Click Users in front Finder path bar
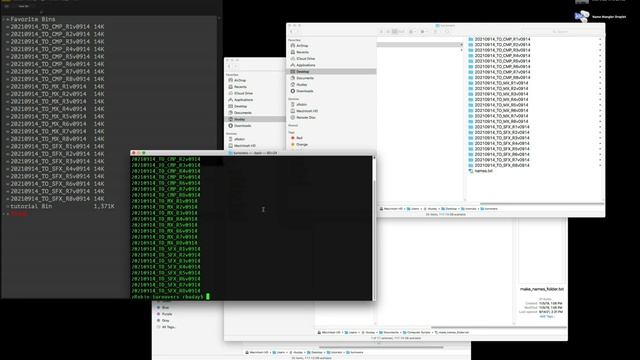Image resolution: width=640 pixels, height=360 pixels. (x=413, y=209)
